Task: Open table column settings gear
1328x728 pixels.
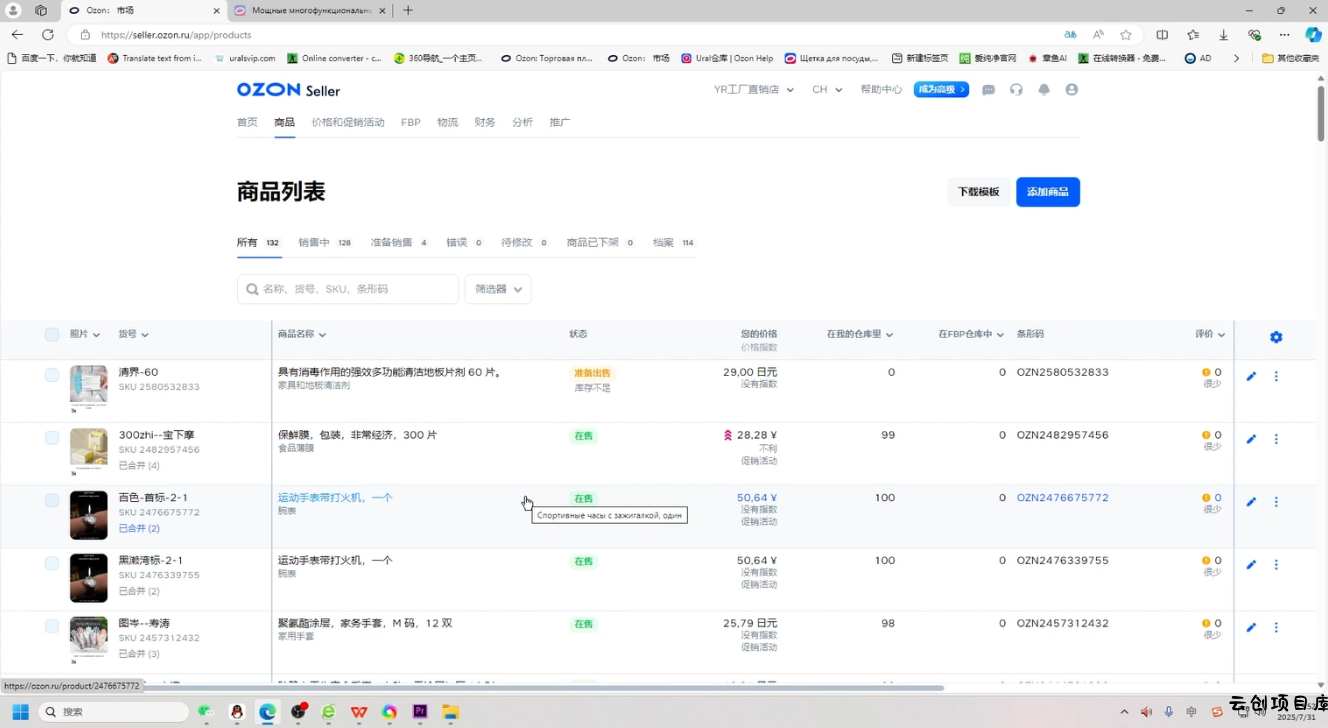Action: pyautogui.click(x=1276, y=338)
